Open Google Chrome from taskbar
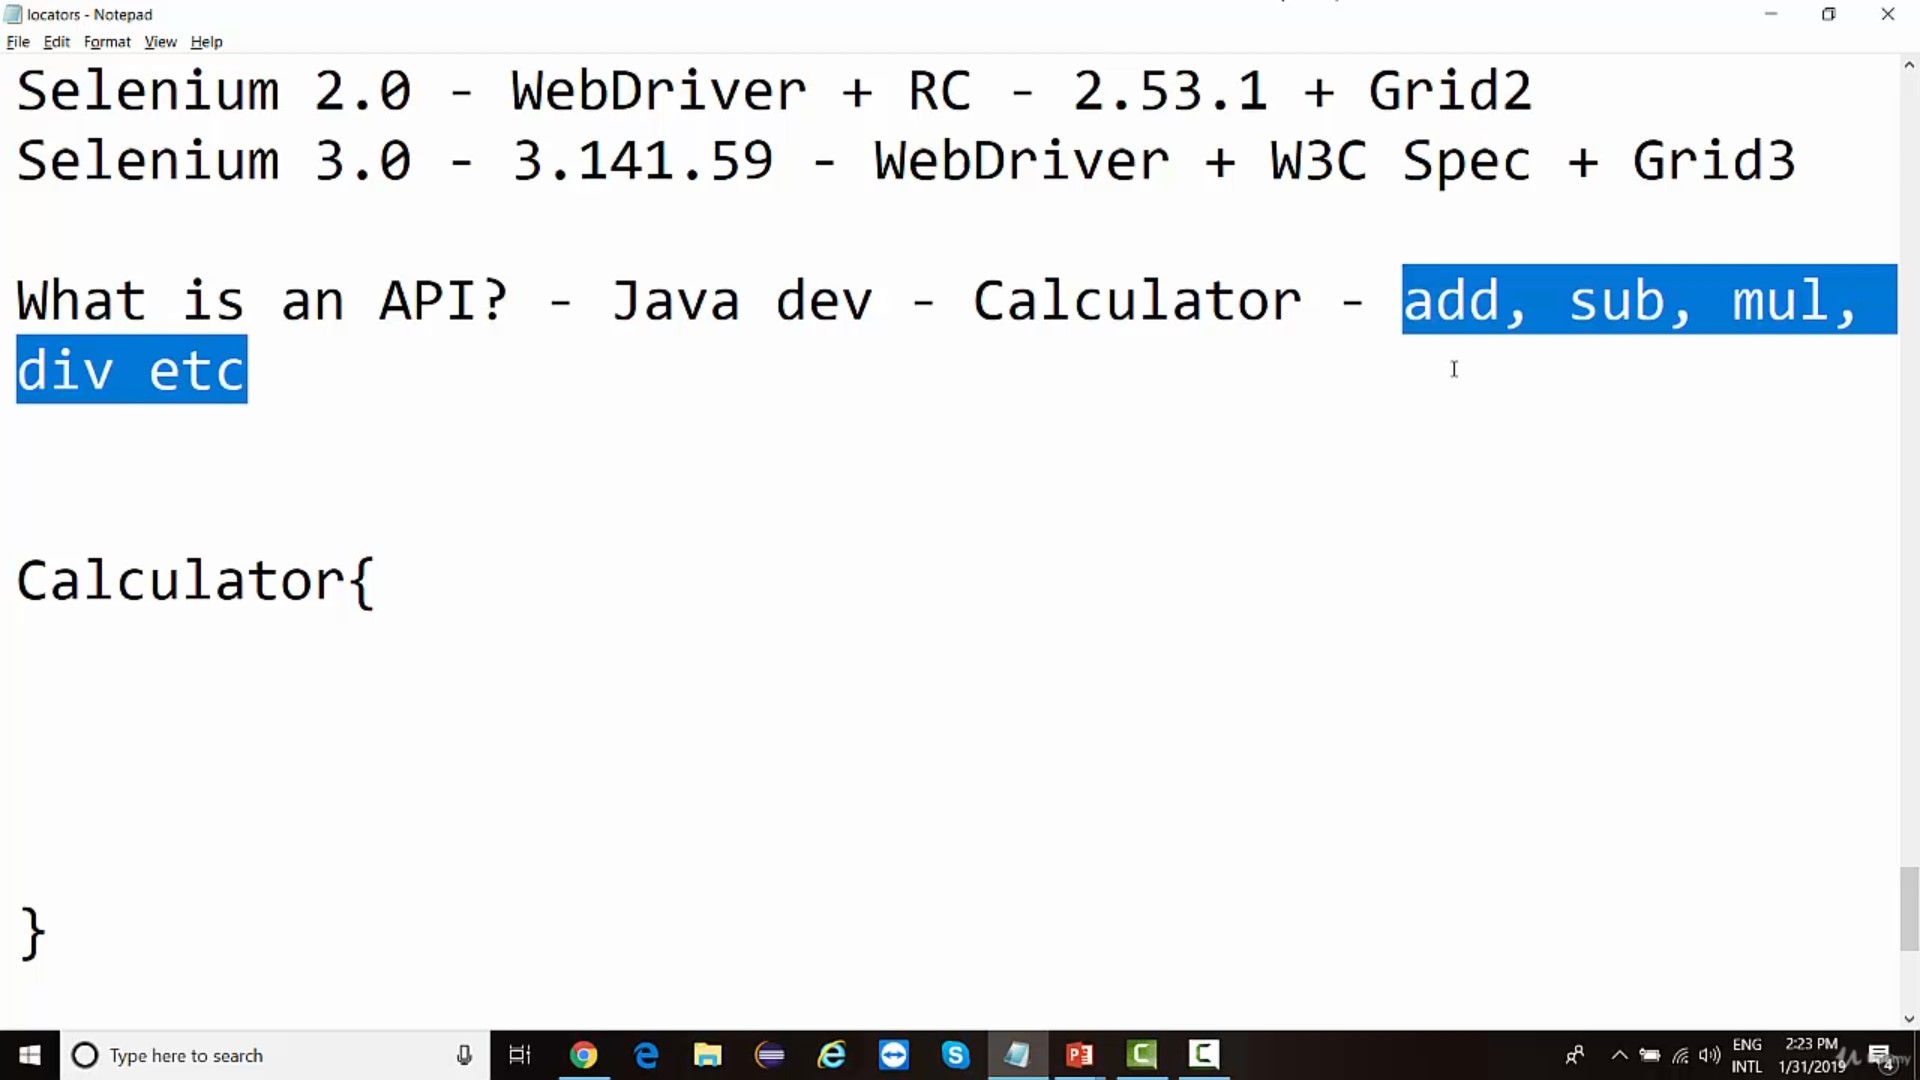The width and height of the screenshot is (1920, 1080). click(583, 1055)
